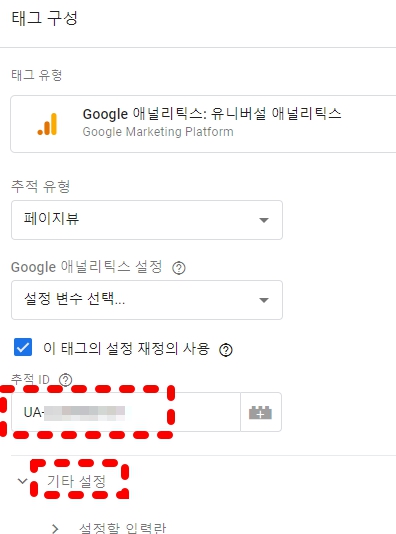
Task: Click the UA- tracking ID input field
Action: click(126, 412)
